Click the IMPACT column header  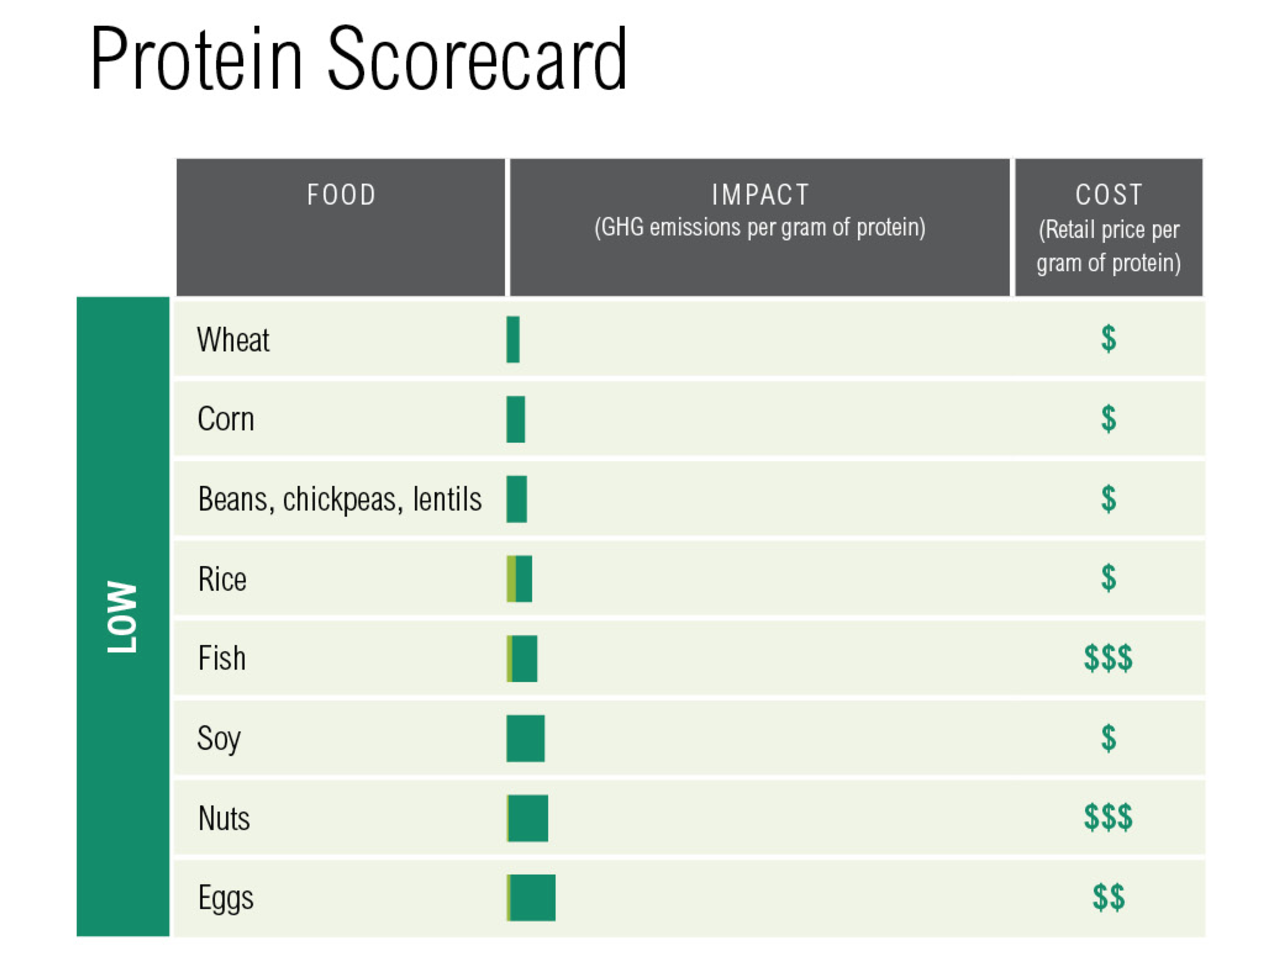(x=760, y=195)
